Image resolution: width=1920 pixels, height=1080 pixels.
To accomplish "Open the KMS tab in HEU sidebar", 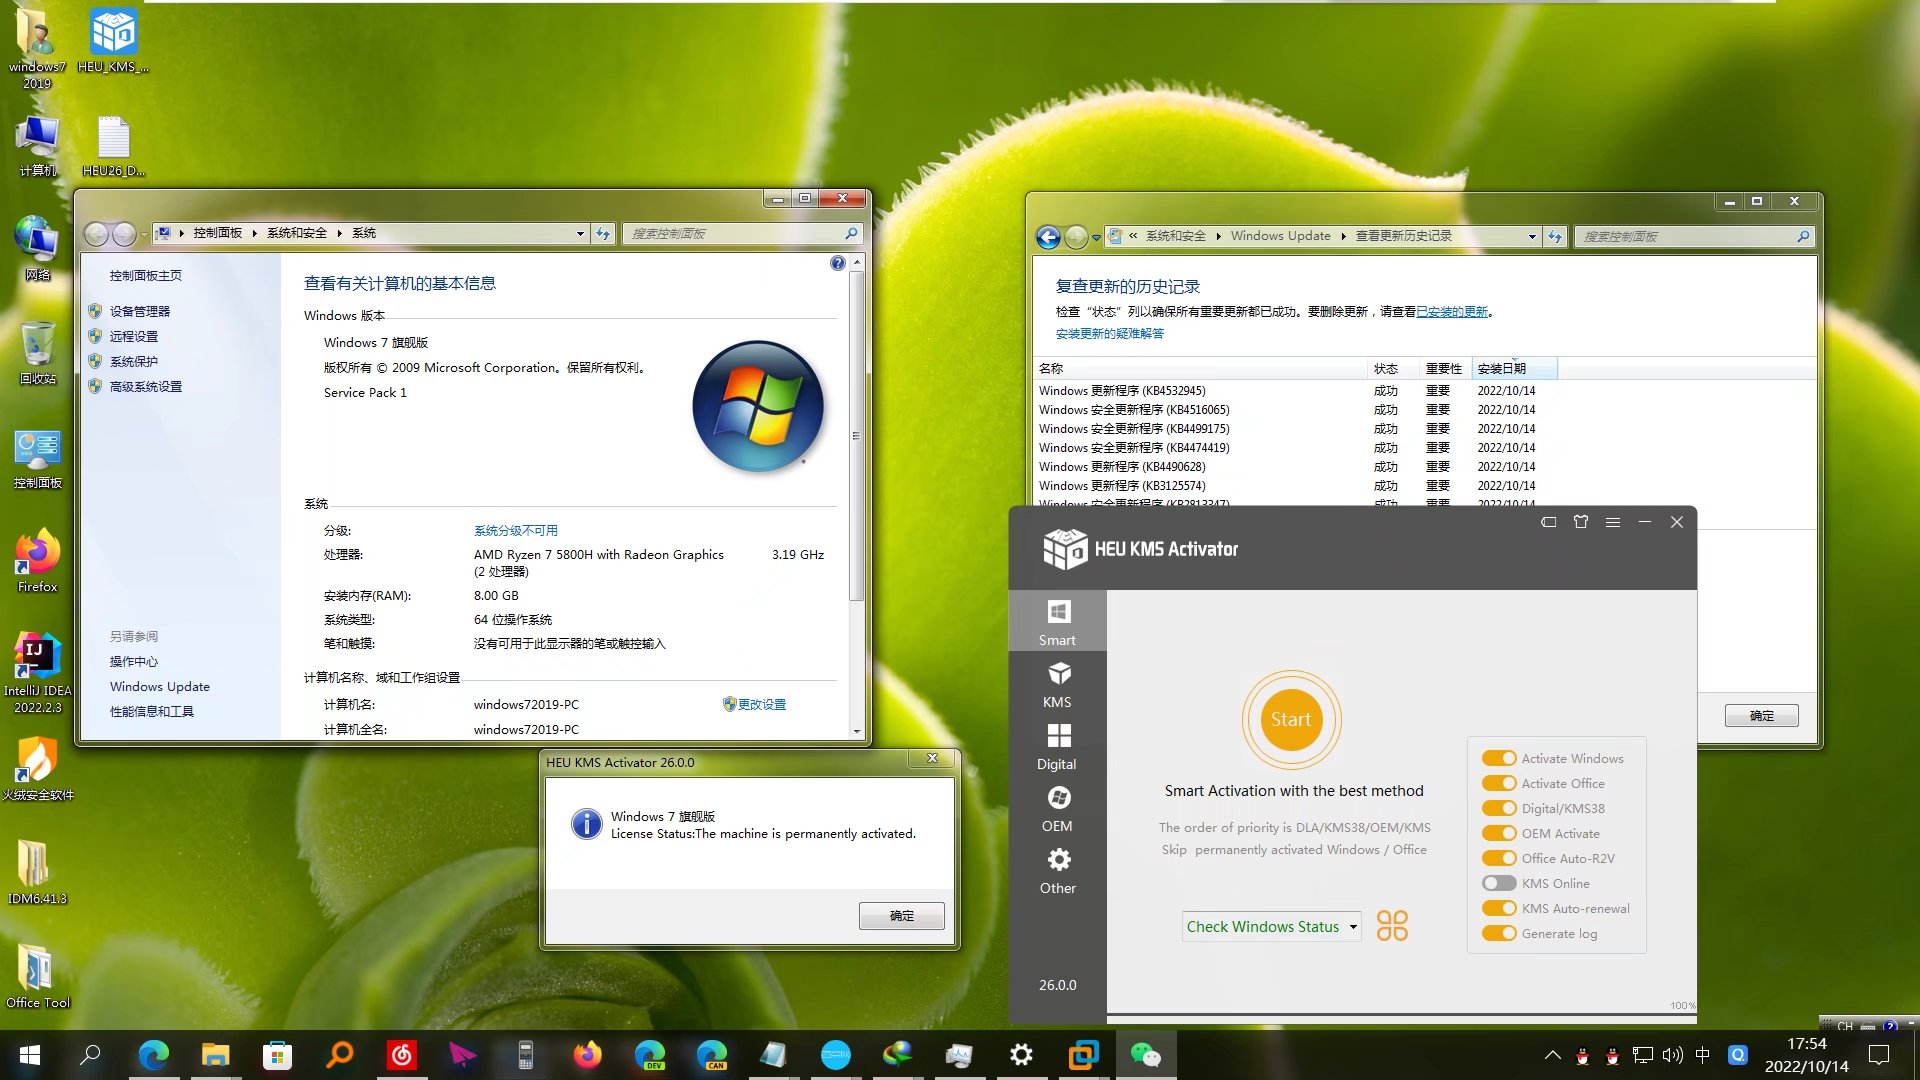I will pyautogui.click(x=1057, y=684).
